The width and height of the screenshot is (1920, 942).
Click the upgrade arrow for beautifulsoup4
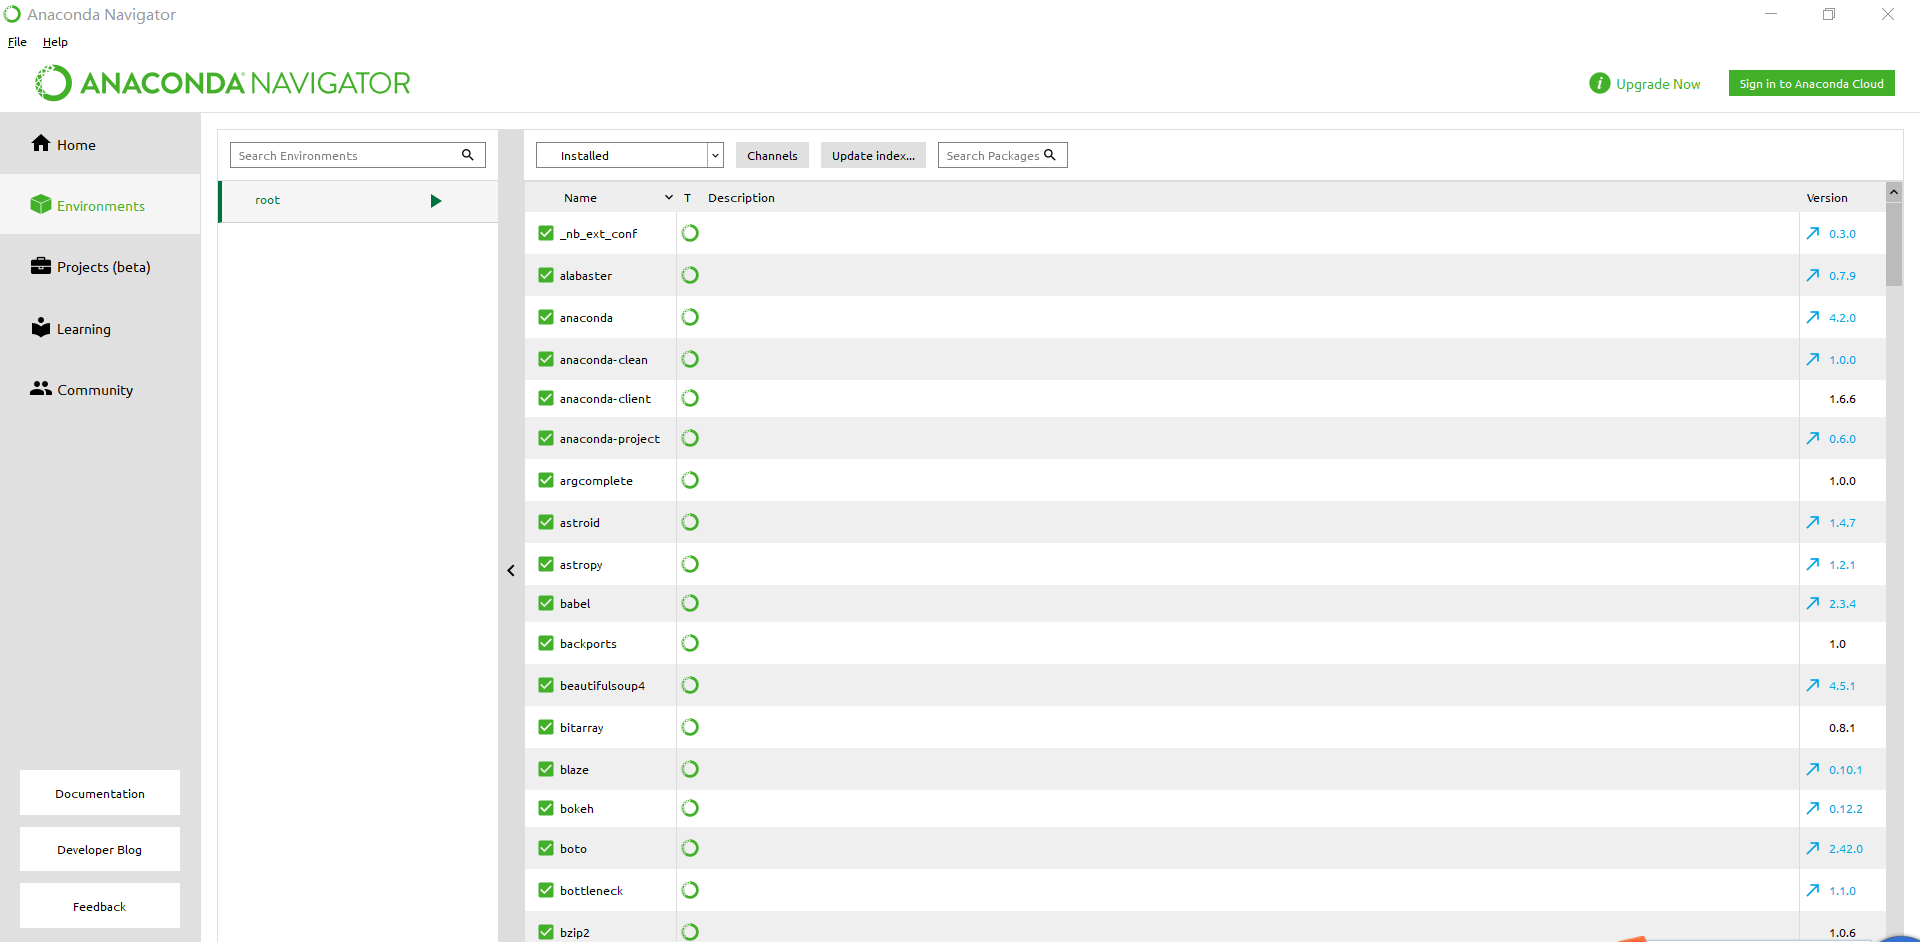tap(1813, 685)
